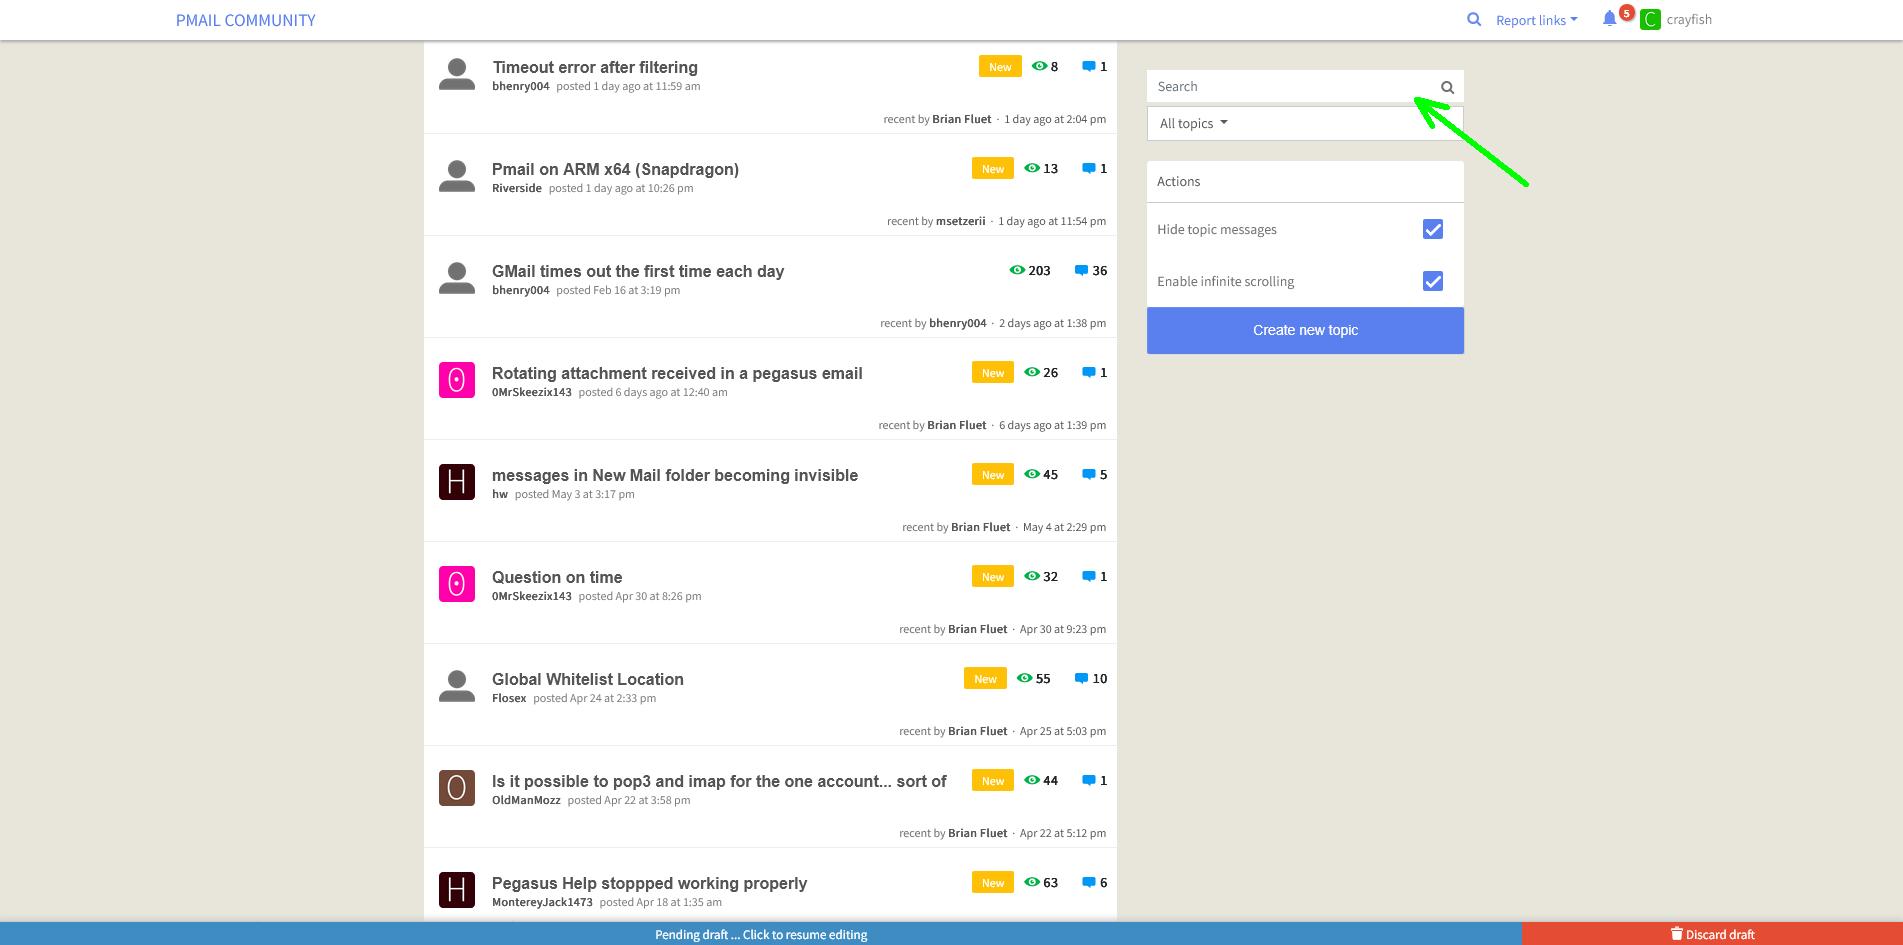Uncheck the Hide topic messages checkbox
Screen dimensions: 1903x945
(x=1432, y=229)
